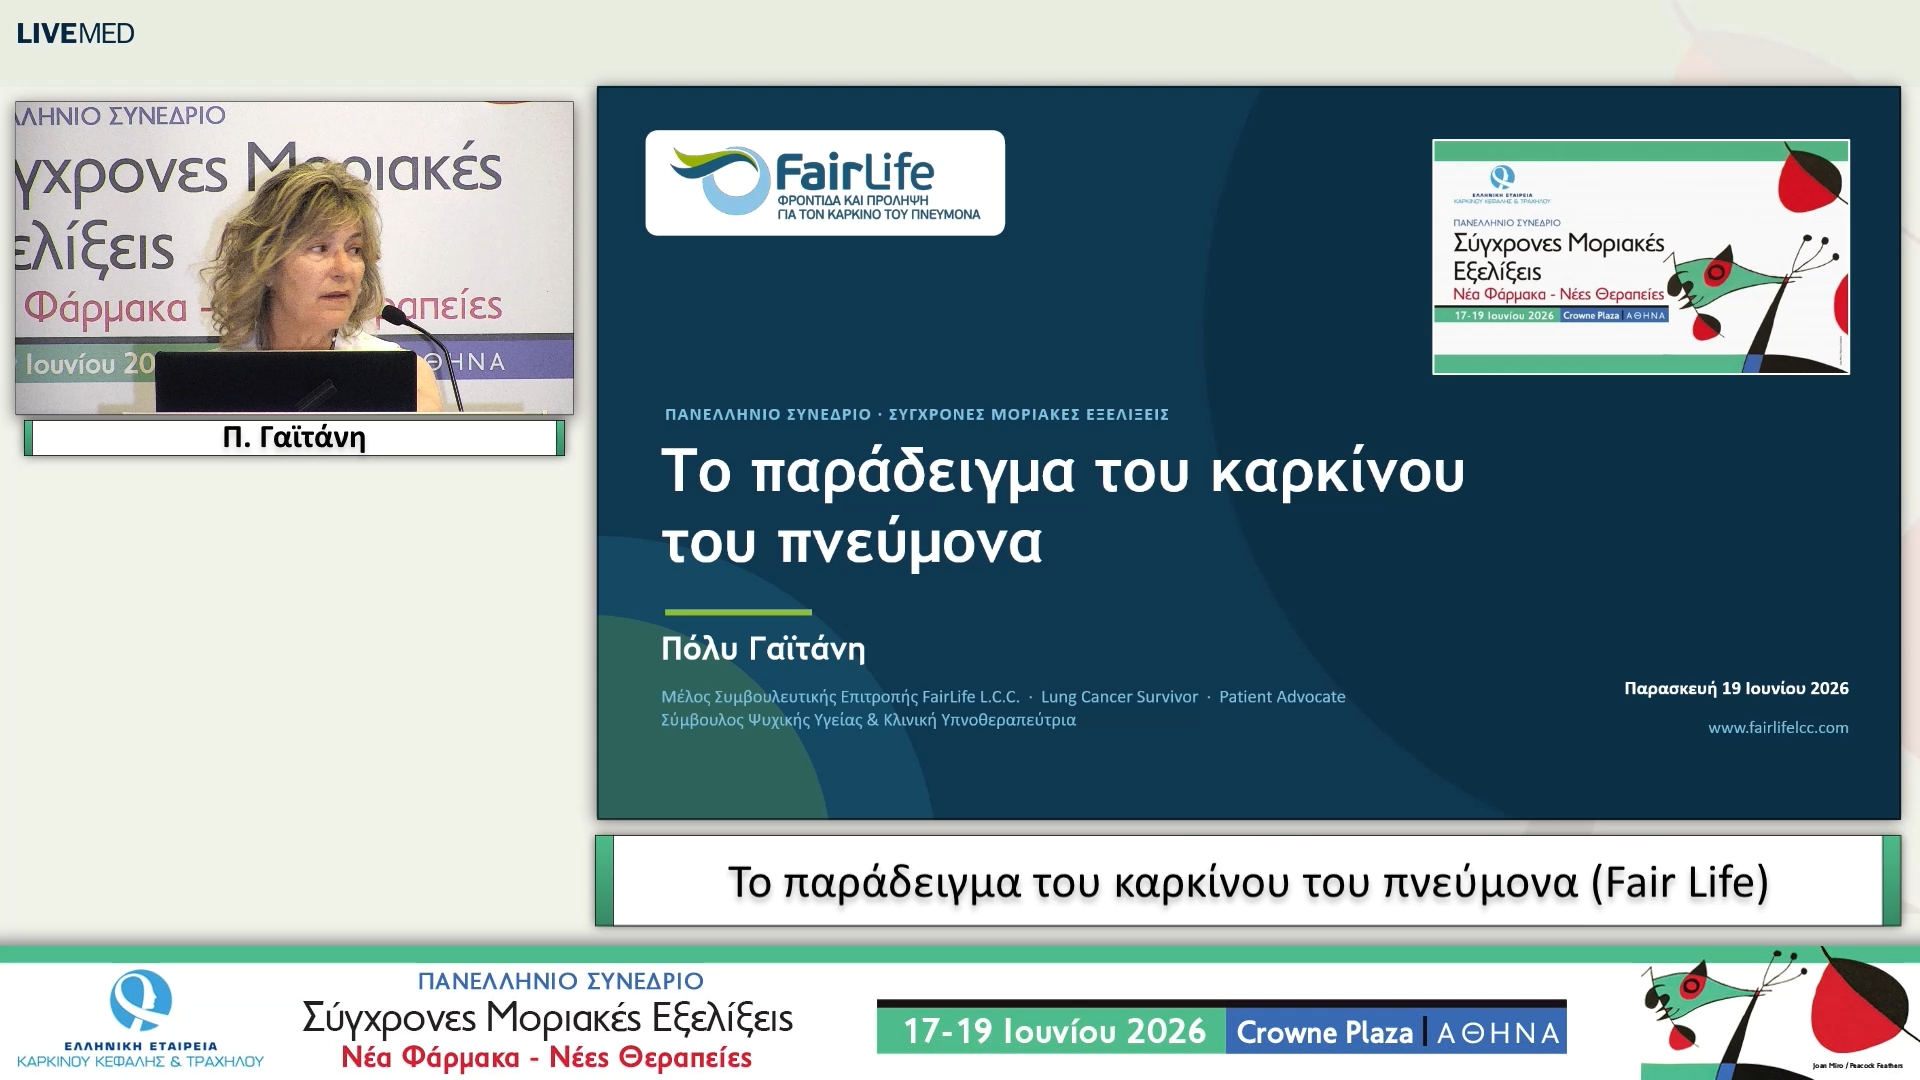Open the www.fairlifelcc.com link
Screen dimensions: 1920x1080
point(1778,727)
